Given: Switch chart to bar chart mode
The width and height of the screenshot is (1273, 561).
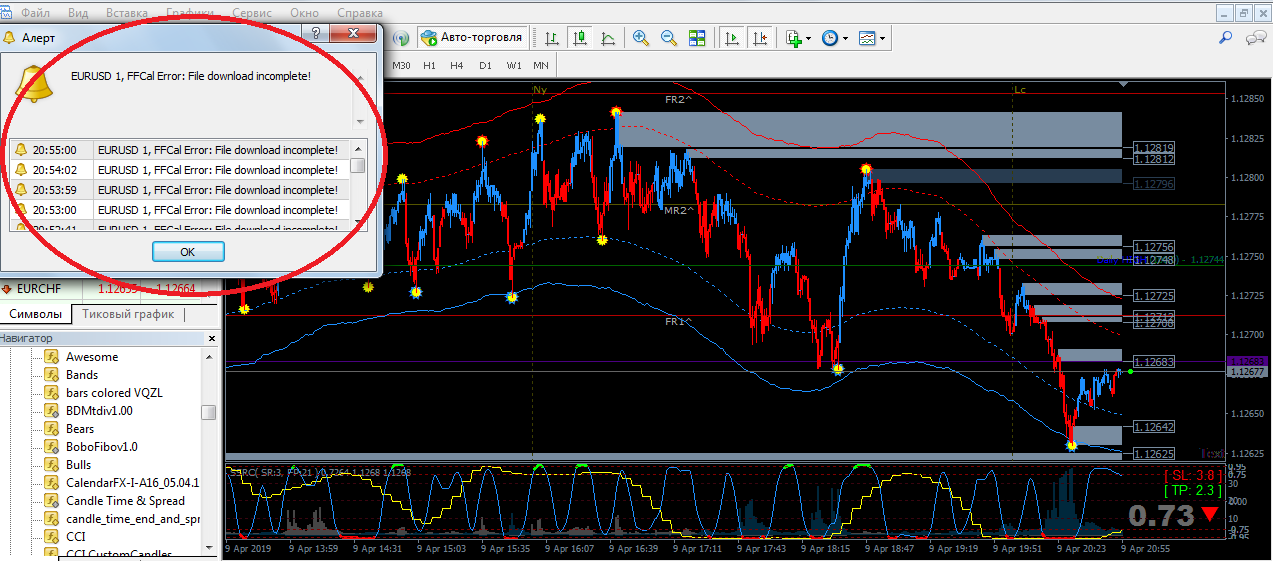Looking at the screenshot, I should [x=551, y=38].
